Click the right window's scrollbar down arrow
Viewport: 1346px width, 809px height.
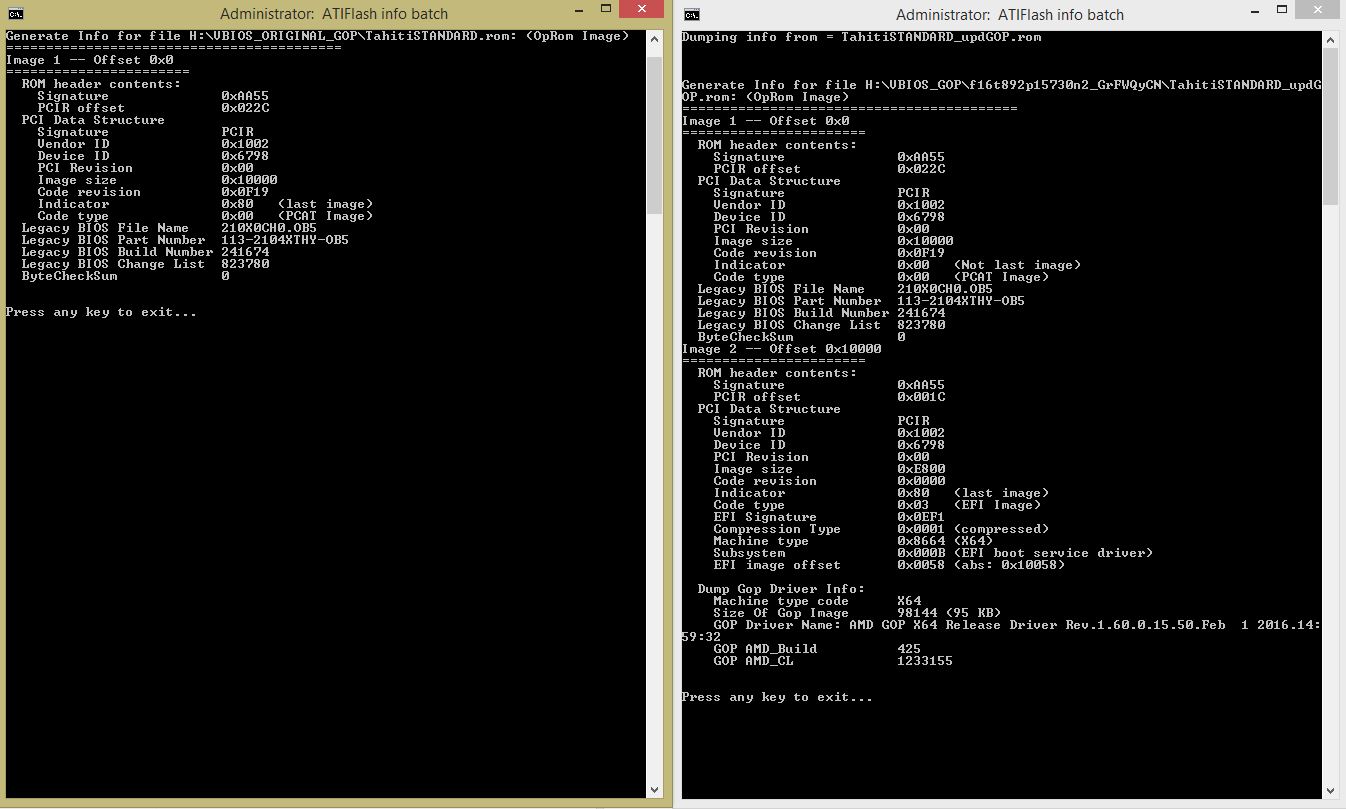tap(1331, 789)
